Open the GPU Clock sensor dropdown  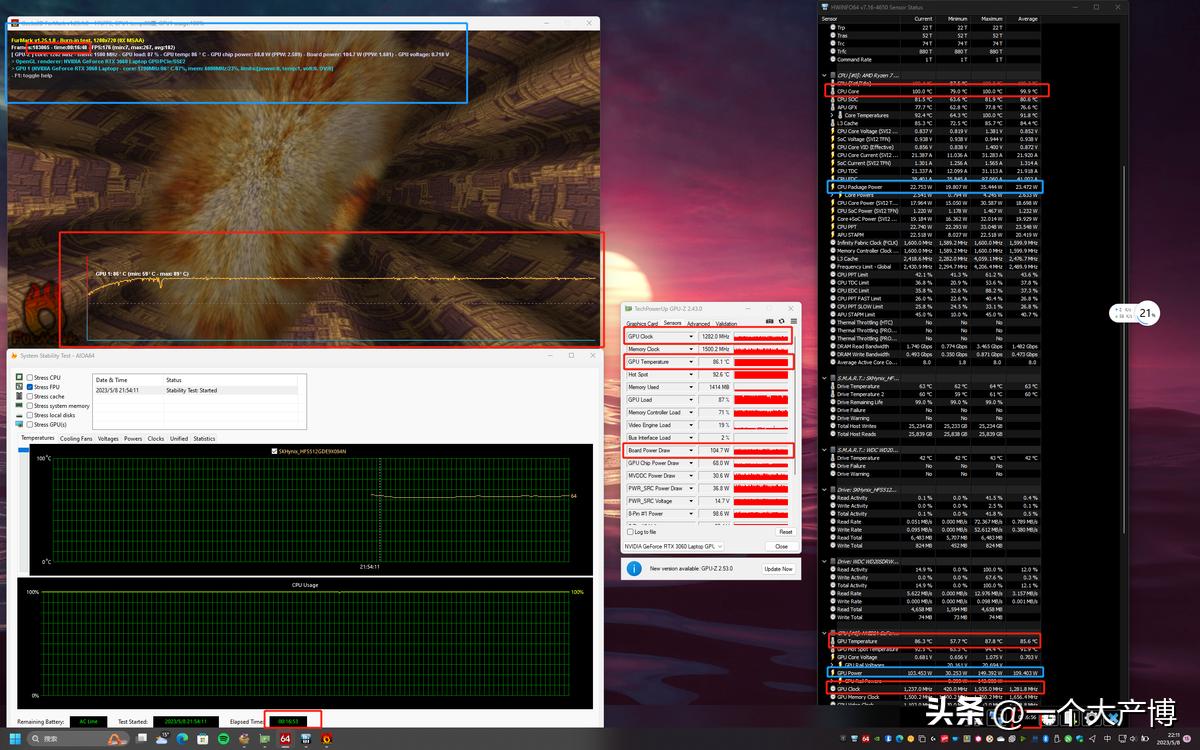tap(690, 337)
